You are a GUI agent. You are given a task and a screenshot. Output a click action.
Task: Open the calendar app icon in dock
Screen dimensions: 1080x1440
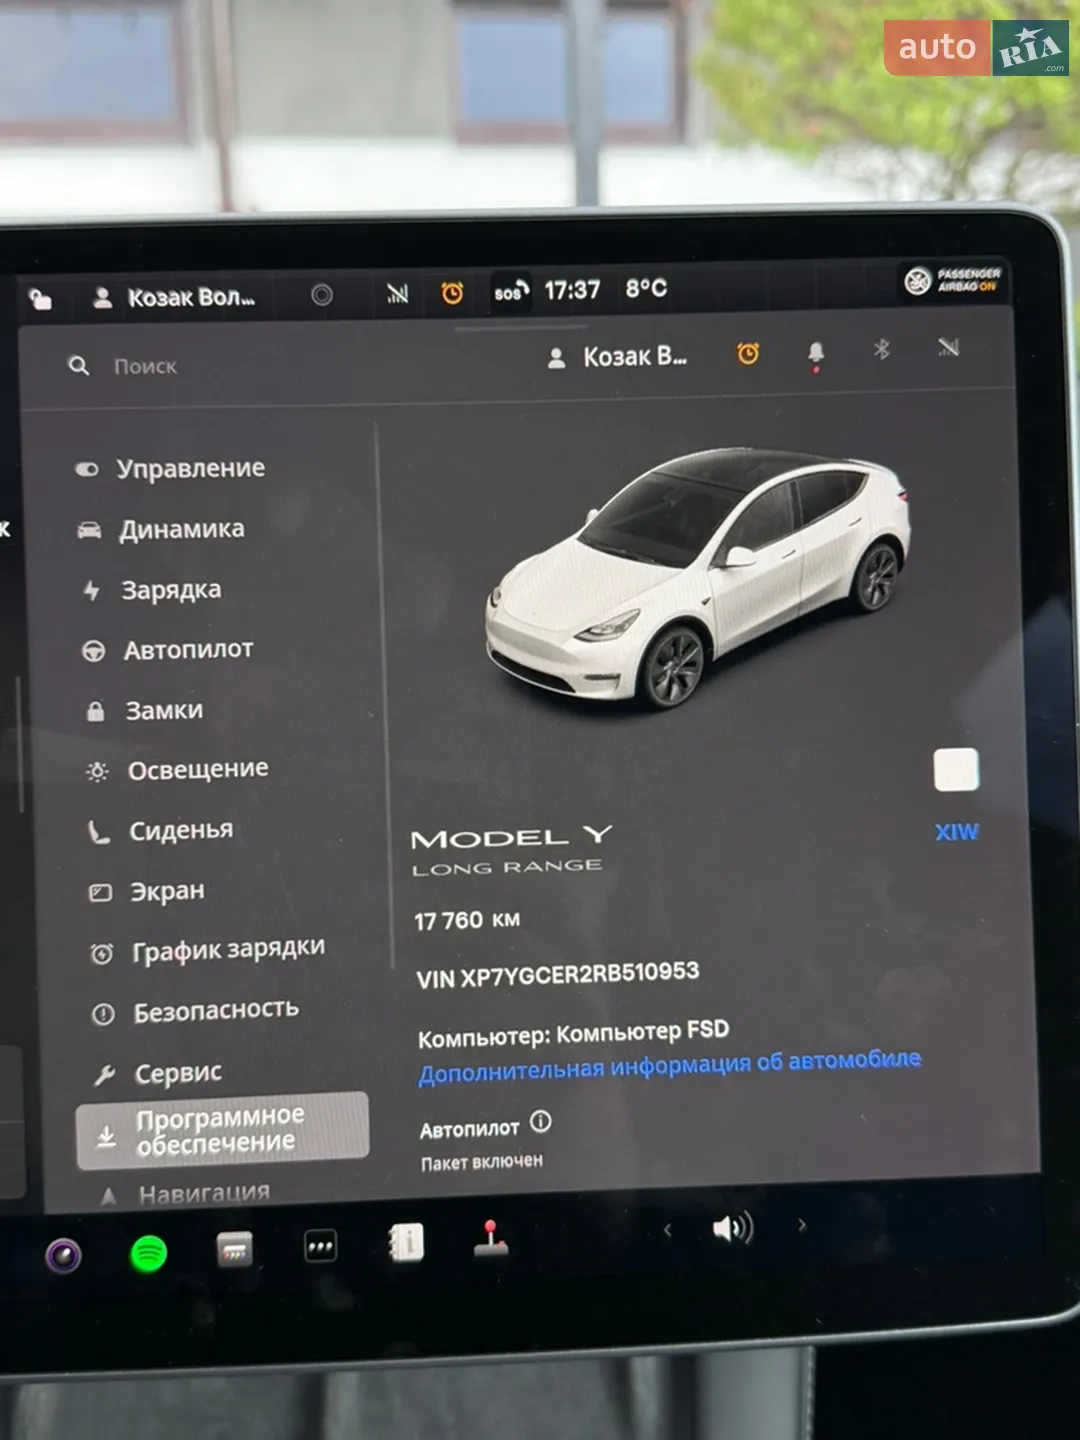coord(235,1249)
